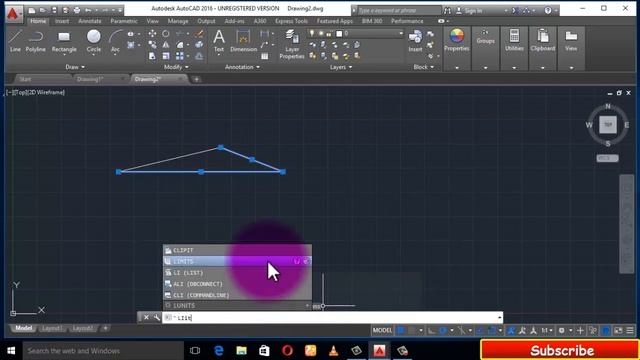Toggle clean screen in status bar

tap(618, 330)
